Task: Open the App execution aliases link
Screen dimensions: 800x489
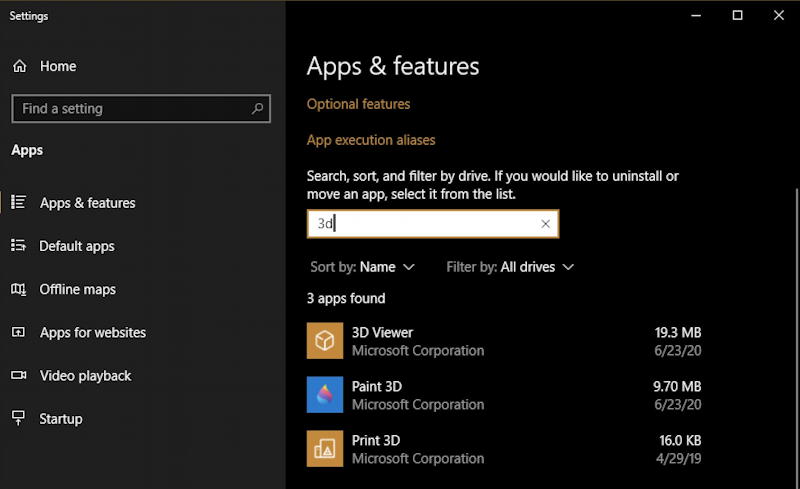Action: pyautogui.click(x=371, y=140)
